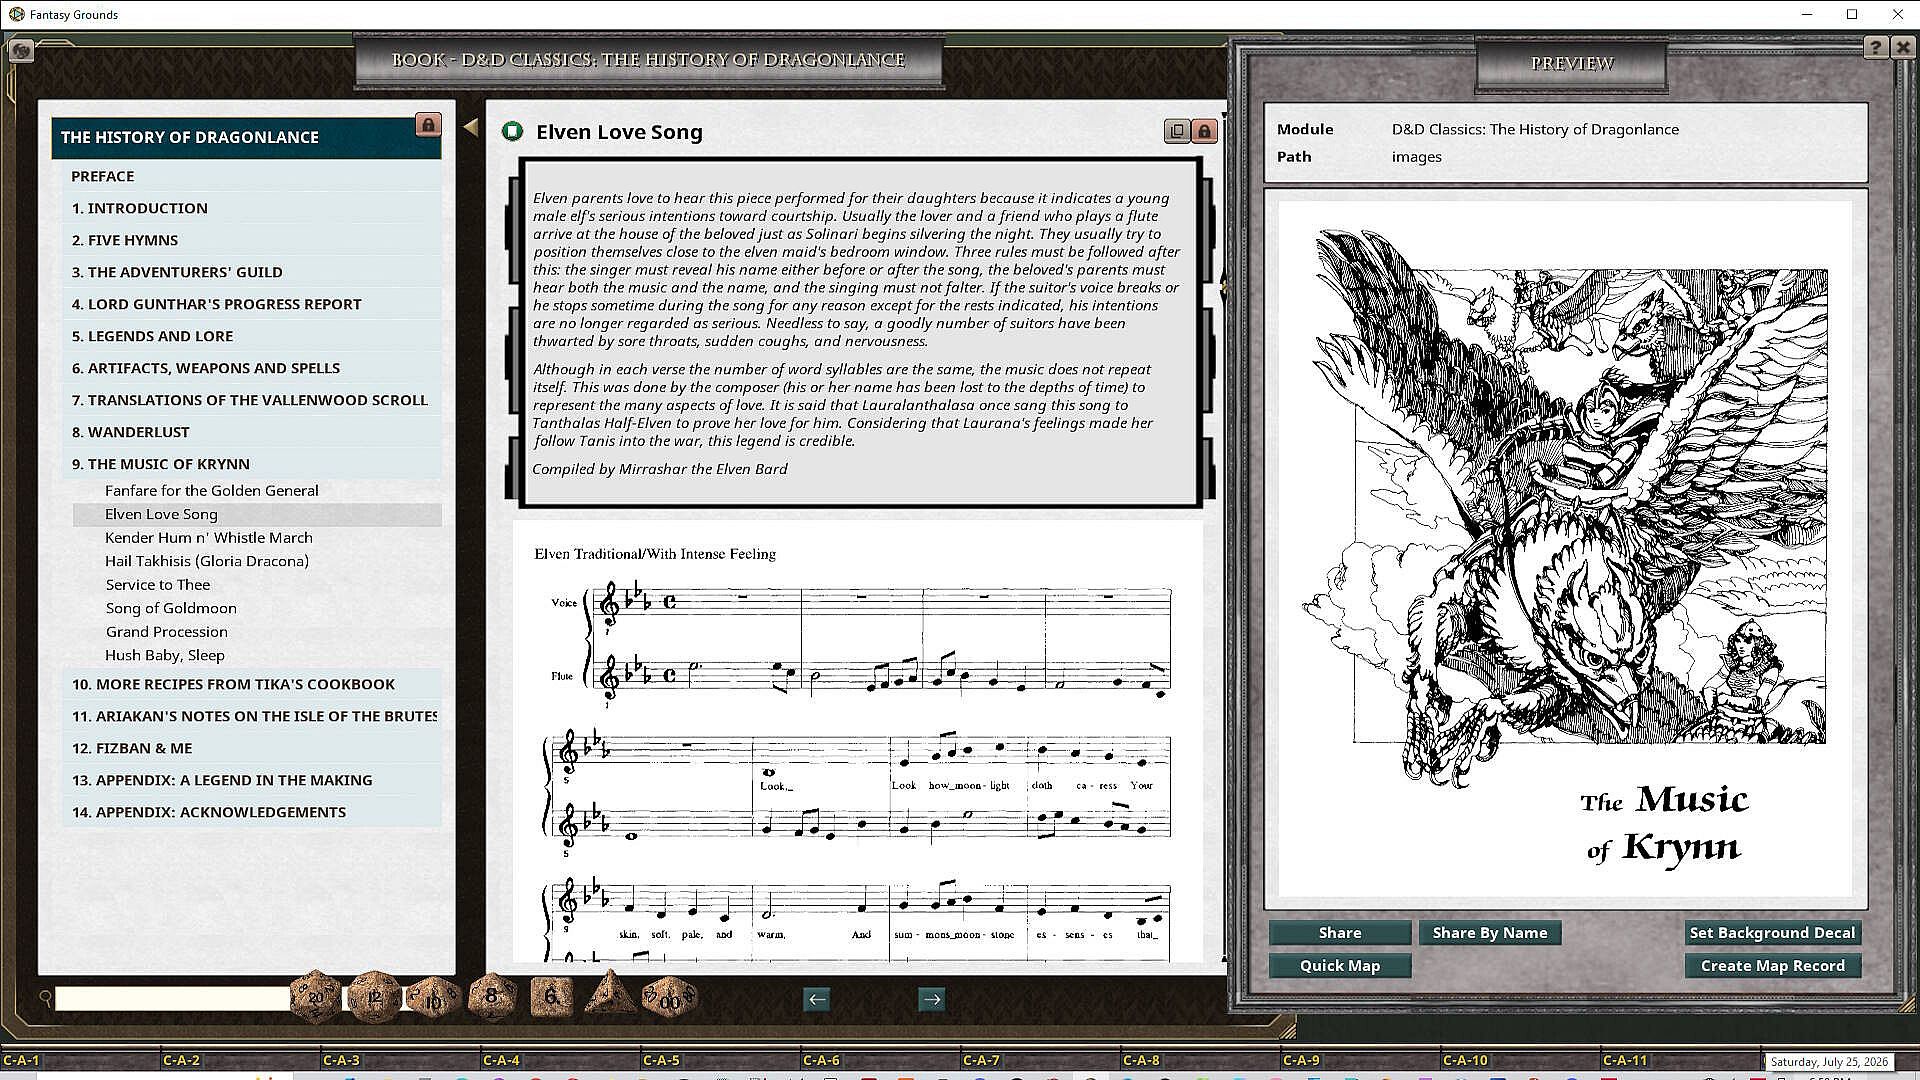1920x1080 pixels.
Task: Toggle the lock on Elven Love Song page
Action: point(1204,131)
